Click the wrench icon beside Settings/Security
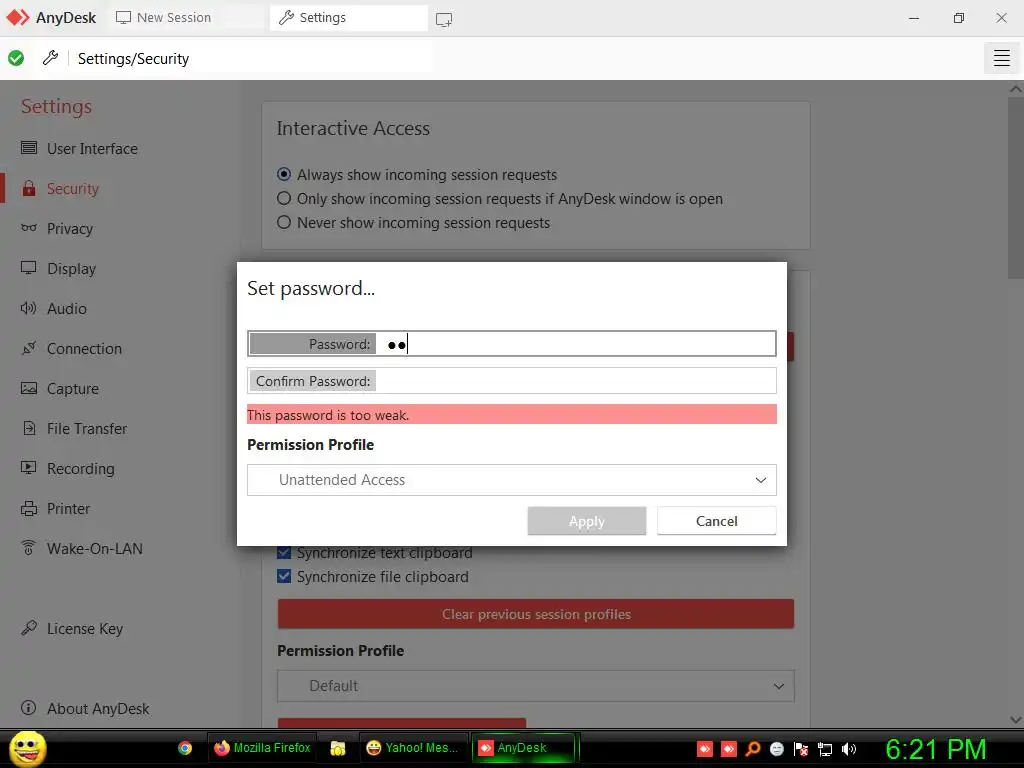This screenshot has width=1024, height=768. click(x=50, y=58)
